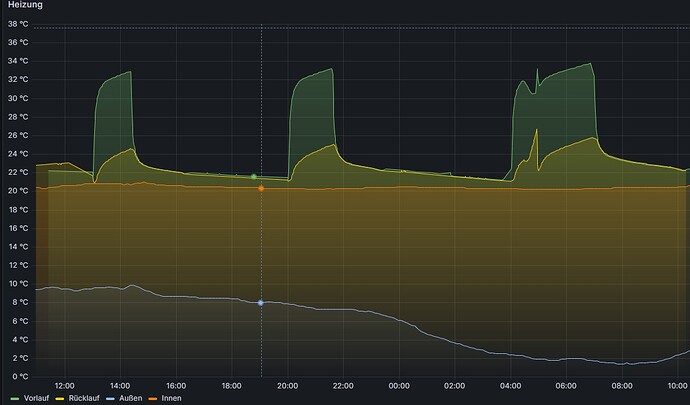Viewport: 690px width, 405px height.
Task: Open the orange Innen color swatch
Action: (152, 399)
